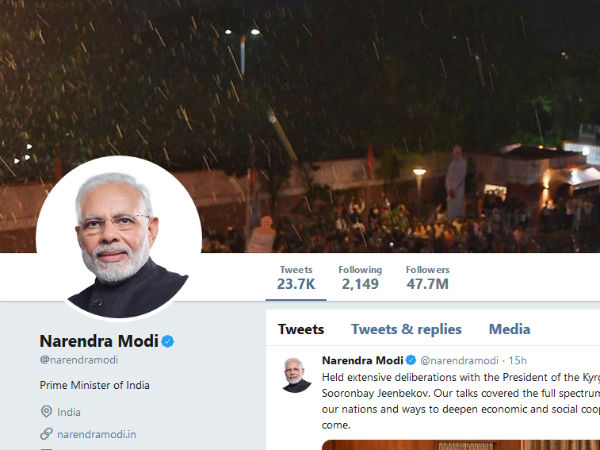Select the Tweets timeline tab
Image resolution: width=600 pixels, height=450 pixels.
[301, 329]
